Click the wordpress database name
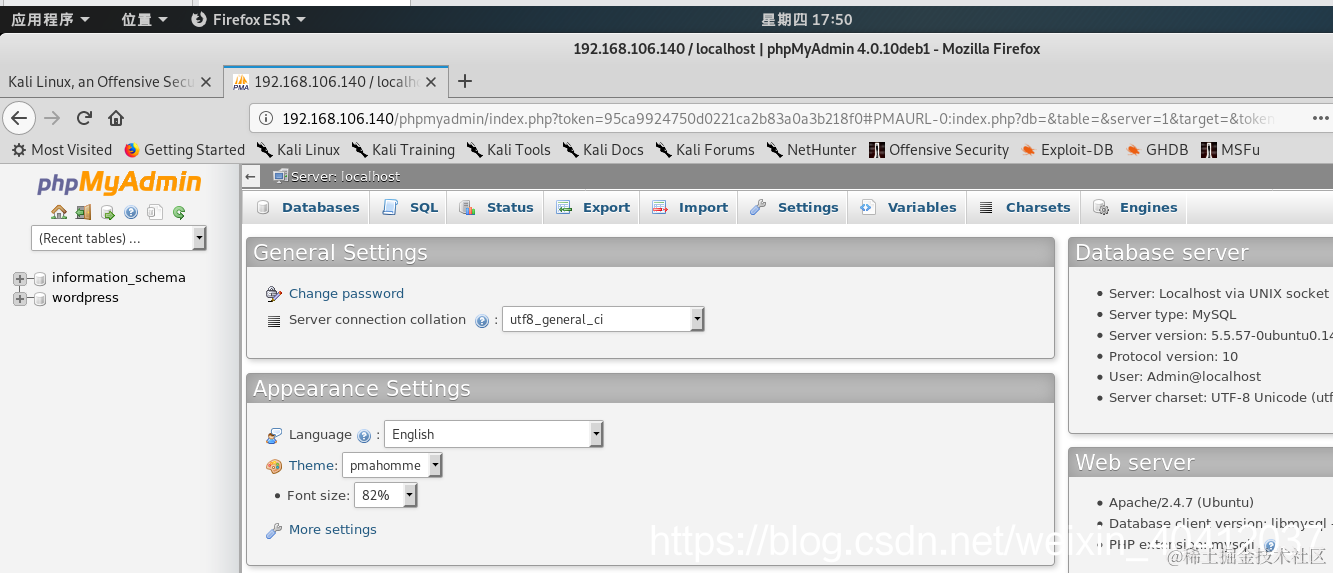Image resolution: width=1333 pixels, height=573 pixels. pyautogui.click(x=85, y=298)
